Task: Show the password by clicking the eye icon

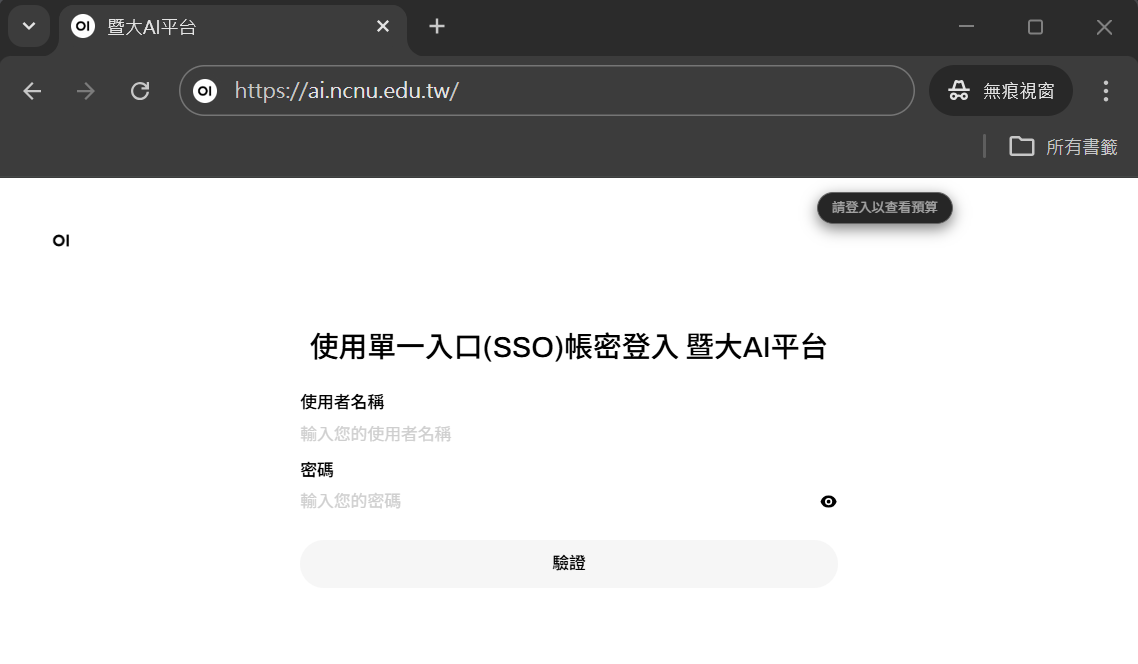Action: (x=828, y=501)
